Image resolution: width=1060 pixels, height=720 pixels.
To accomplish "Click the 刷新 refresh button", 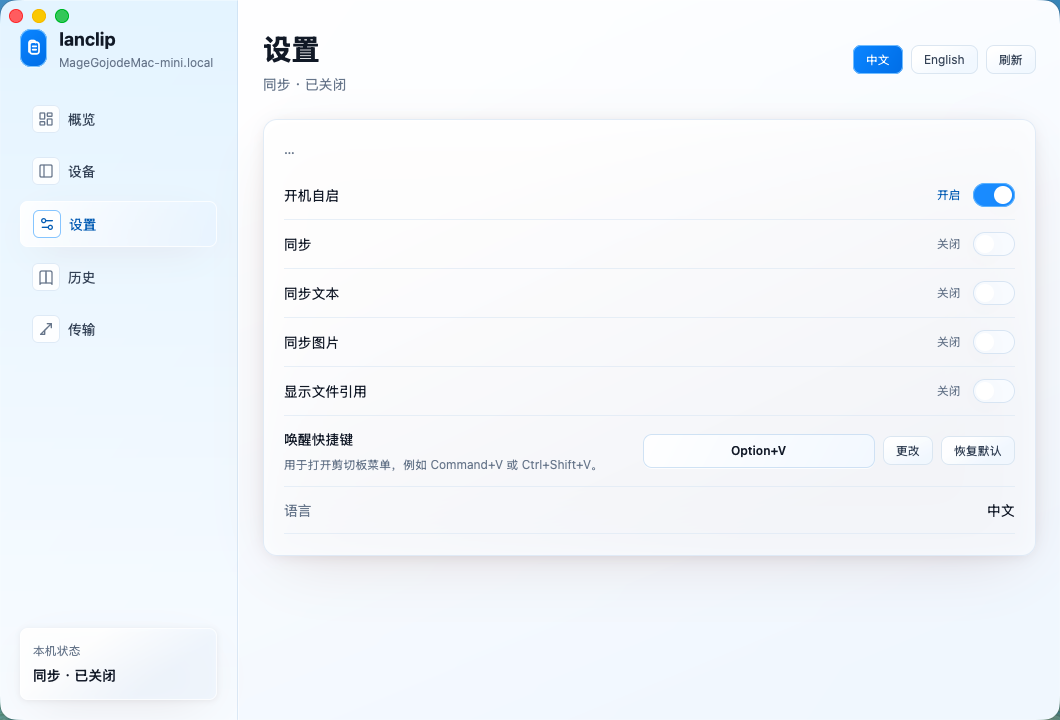I will [x=1011, y=59].
